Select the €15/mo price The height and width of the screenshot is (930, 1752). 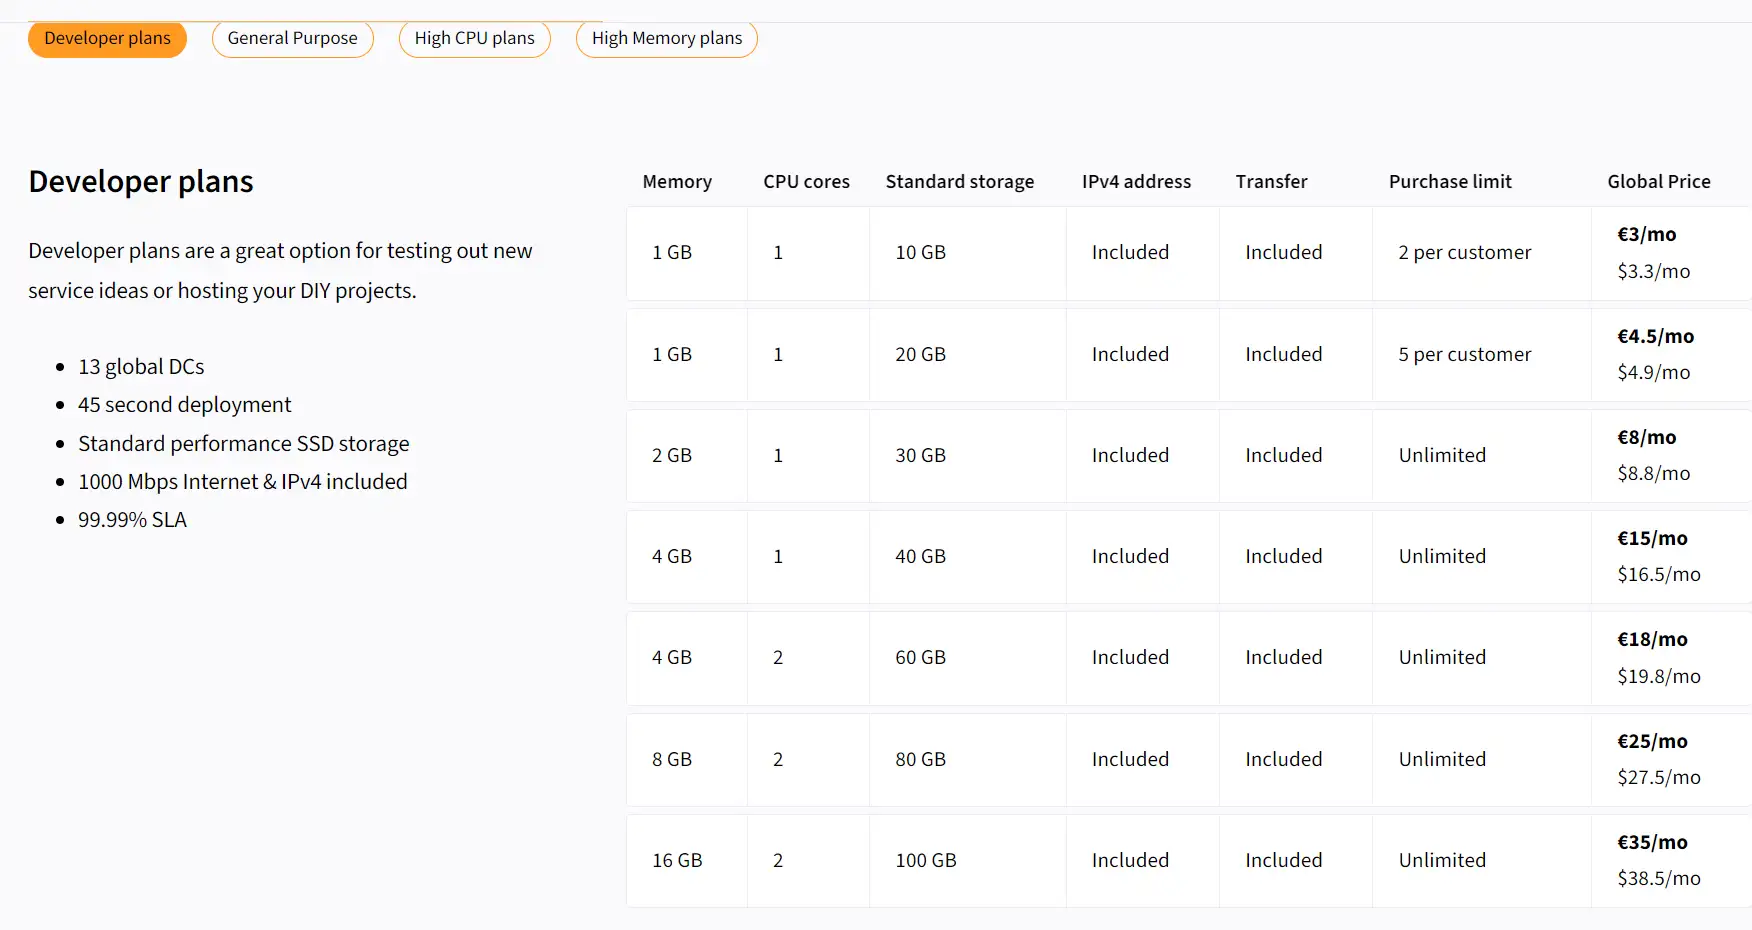point(1652,539)
